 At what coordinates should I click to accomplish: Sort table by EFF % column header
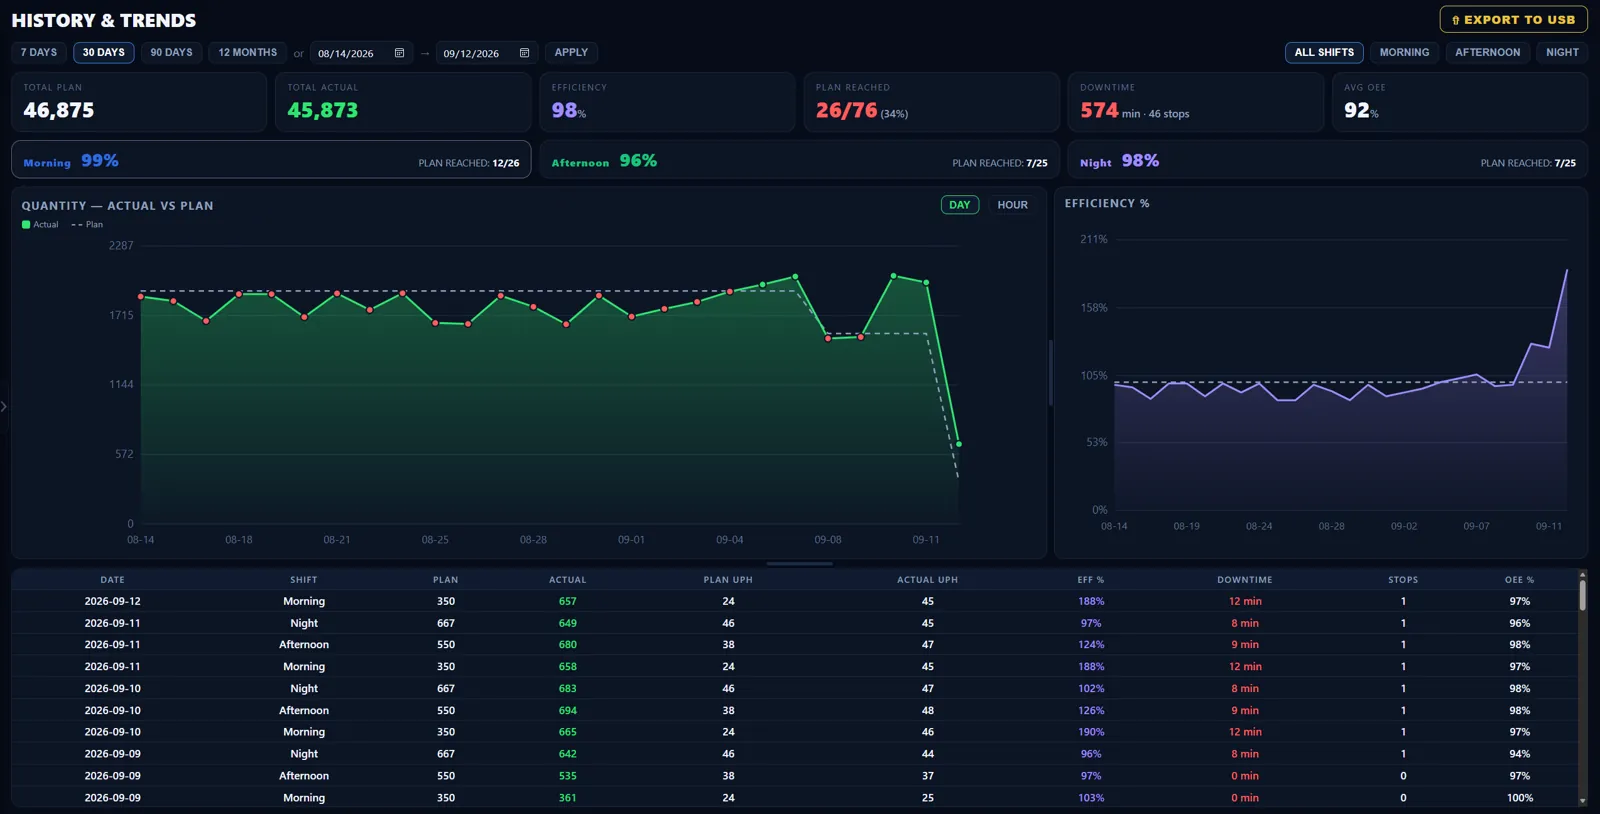point(1091,580)
